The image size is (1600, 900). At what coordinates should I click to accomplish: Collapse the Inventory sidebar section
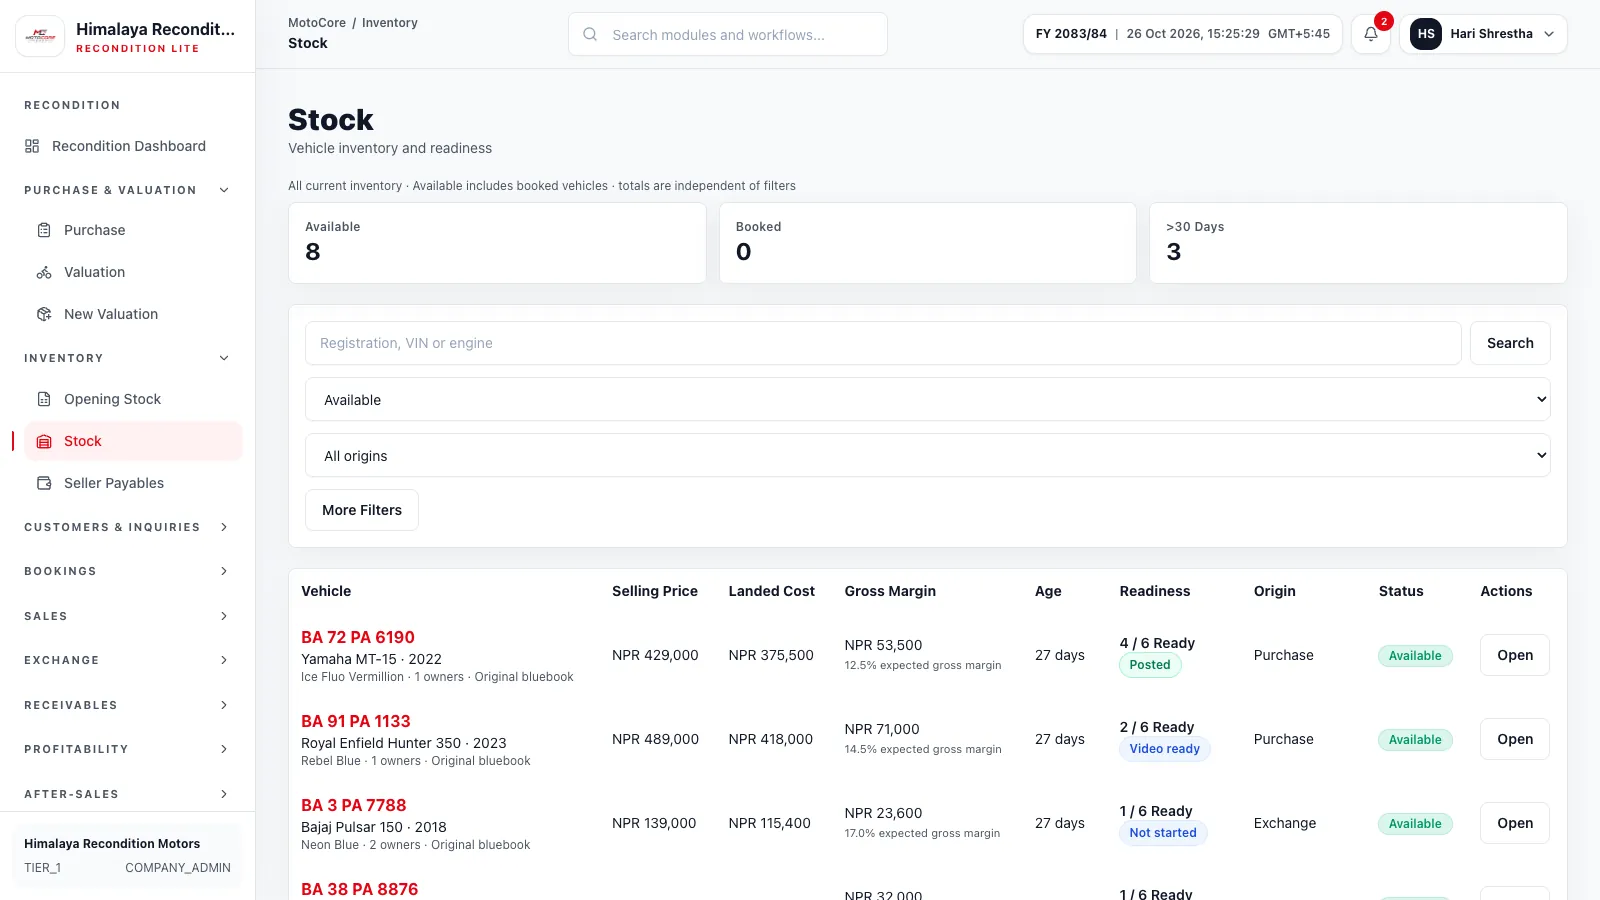tap(224, 358)
